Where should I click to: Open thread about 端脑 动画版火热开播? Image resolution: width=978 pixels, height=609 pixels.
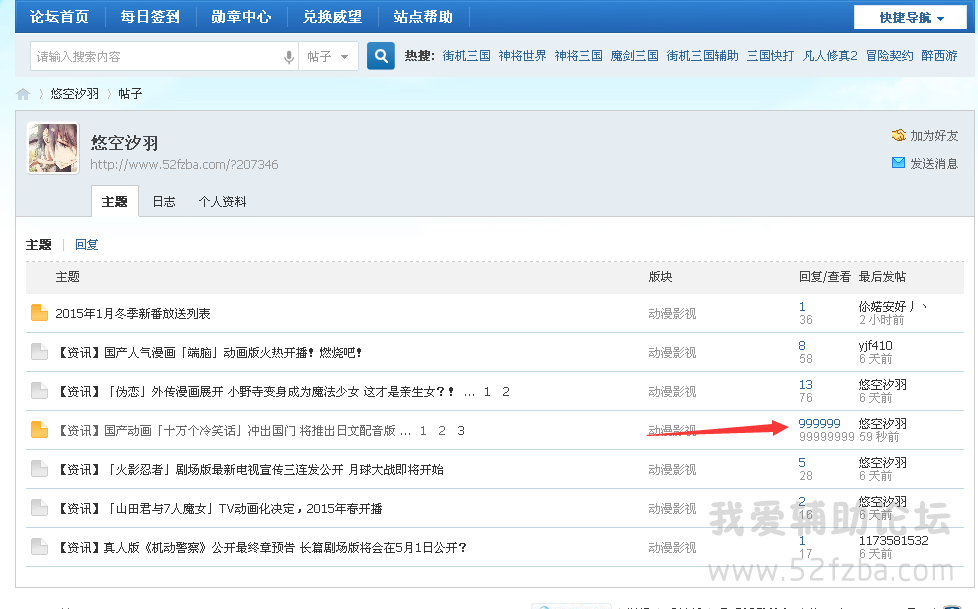pos(209,353)
